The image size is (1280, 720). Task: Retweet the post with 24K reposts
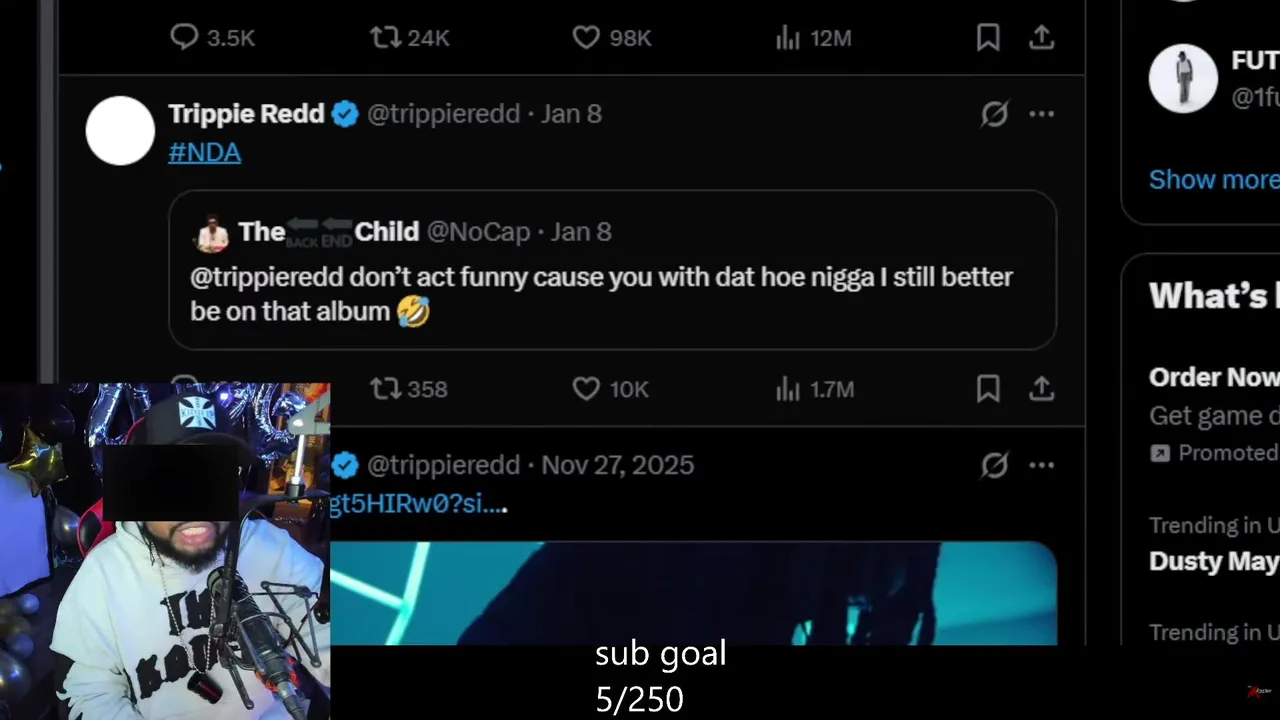tap(410, 38)
